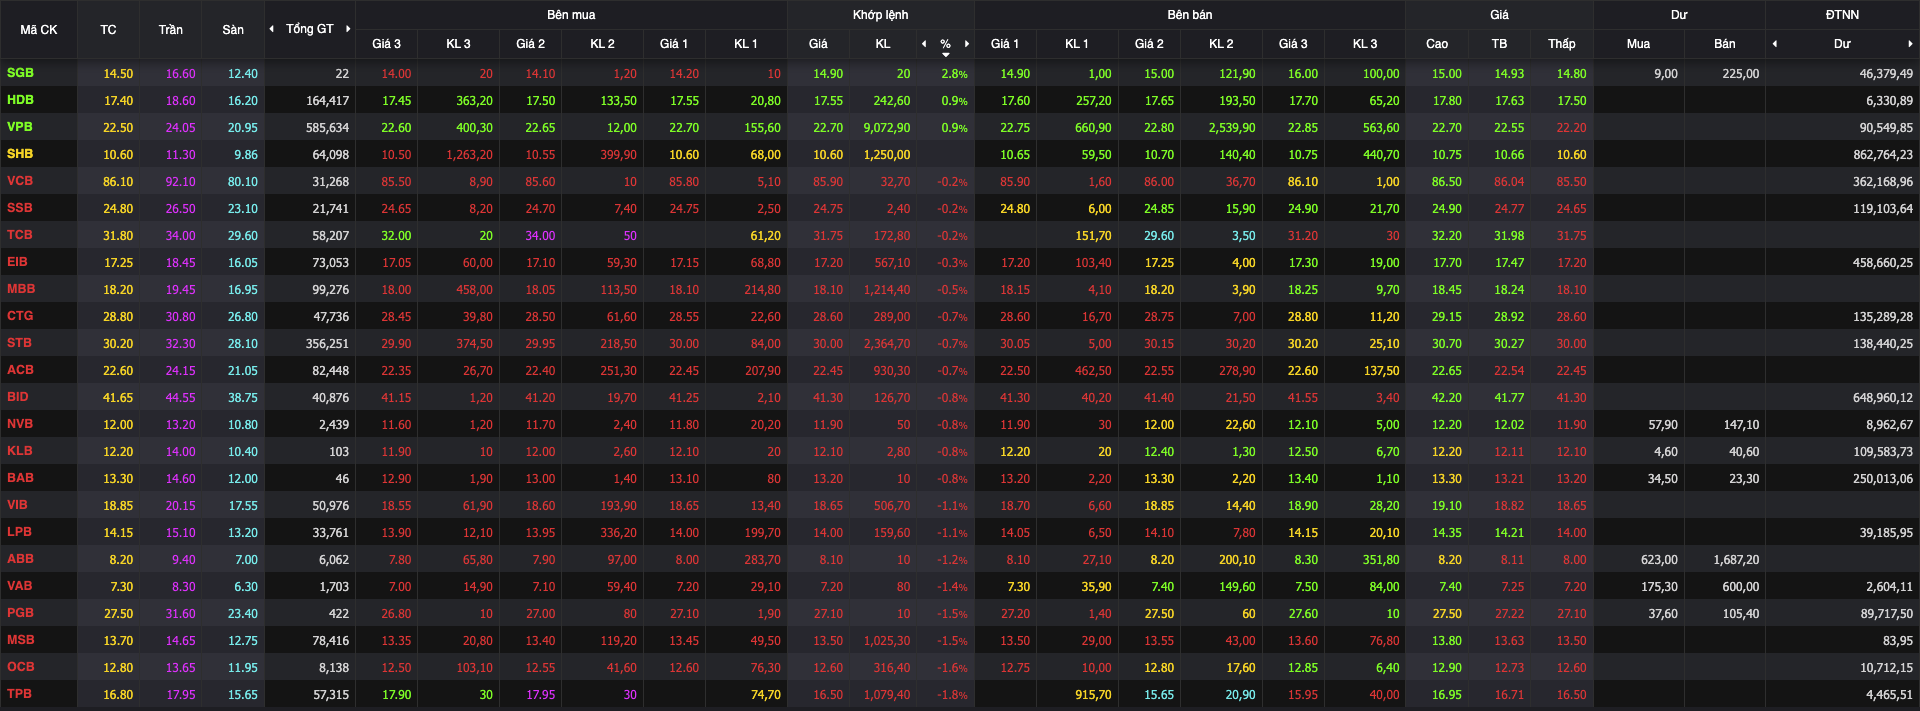Click the TB average price header
The width and height of the screenshot is (1920, 711).
1499,44
